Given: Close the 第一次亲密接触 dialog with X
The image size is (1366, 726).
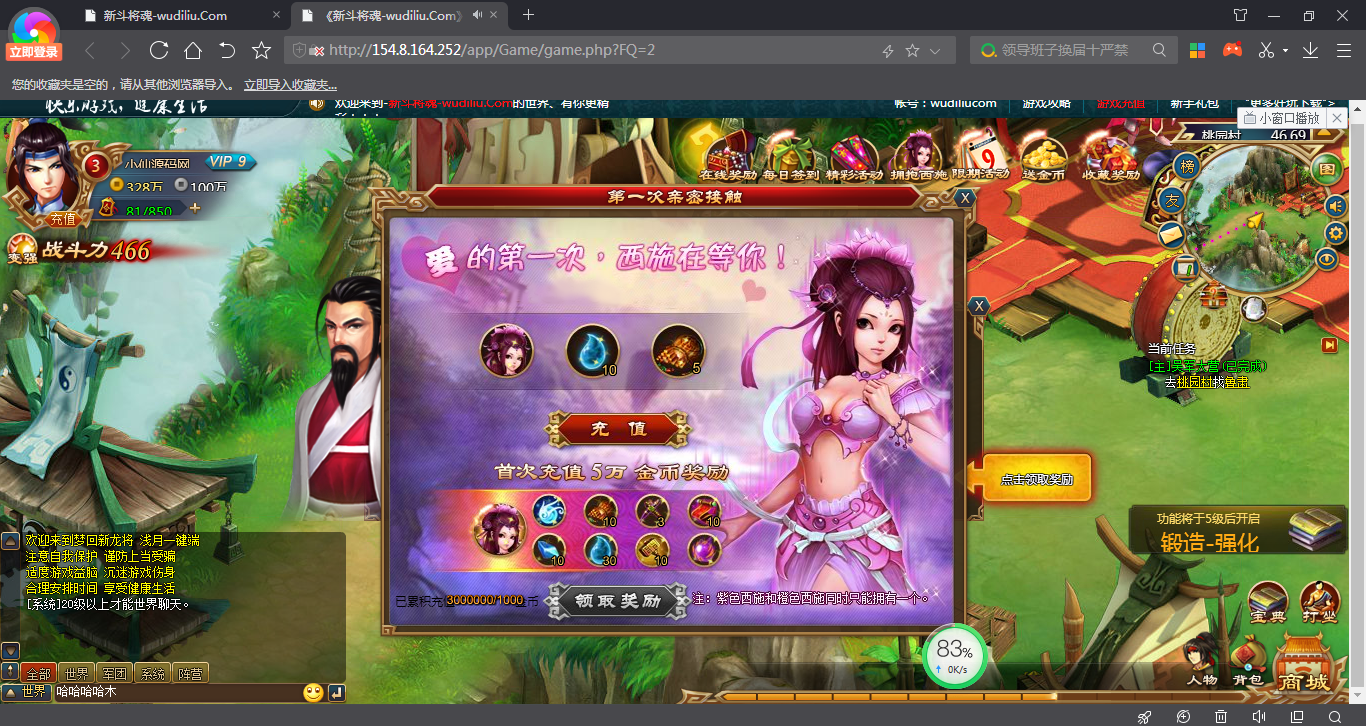Looking at the screenshot, I should (965, 198).
